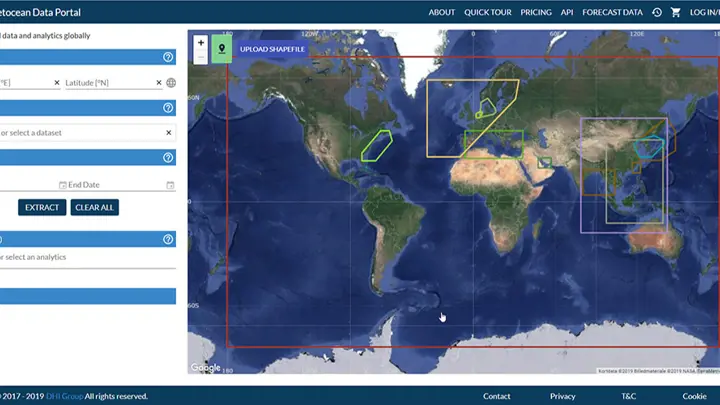The height and width of the screenshot is (405, 720).
Task: Clear the latitude field with its X
Action: coord(158,83)
